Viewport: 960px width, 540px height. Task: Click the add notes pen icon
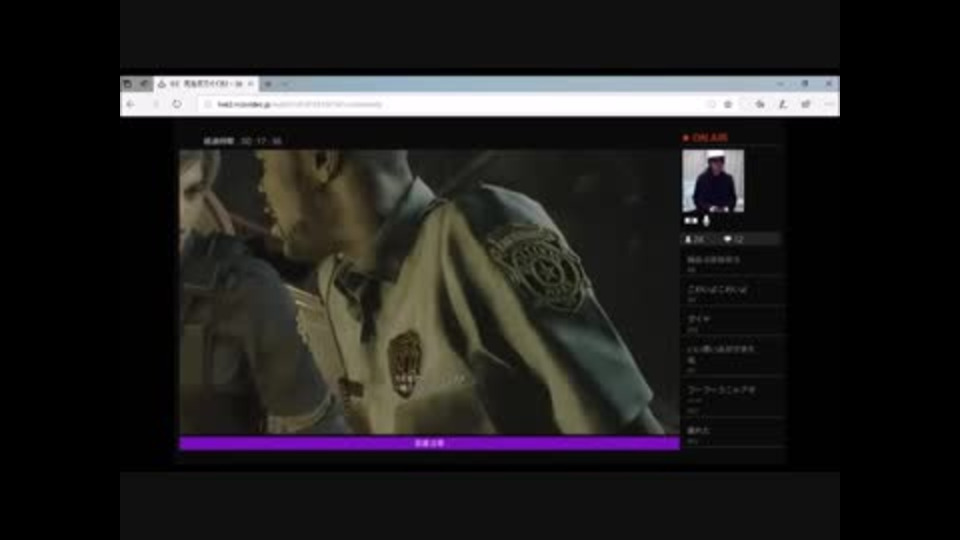(782, 105)
